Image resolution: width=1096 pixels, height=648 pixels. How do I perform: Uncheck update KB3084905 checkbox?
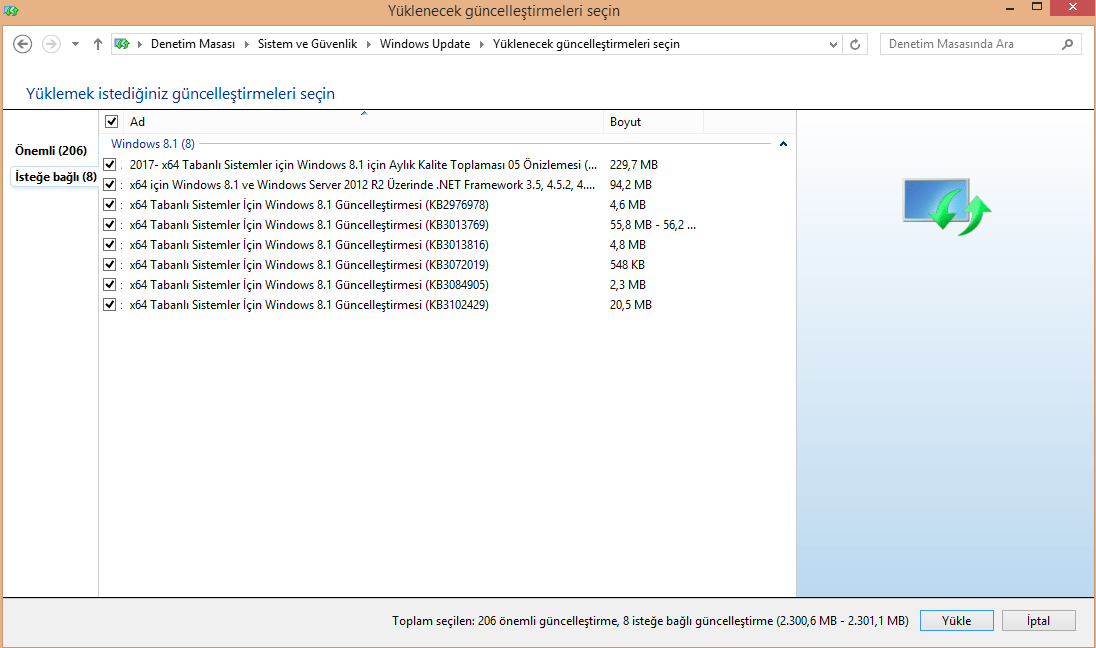[110, 285]
